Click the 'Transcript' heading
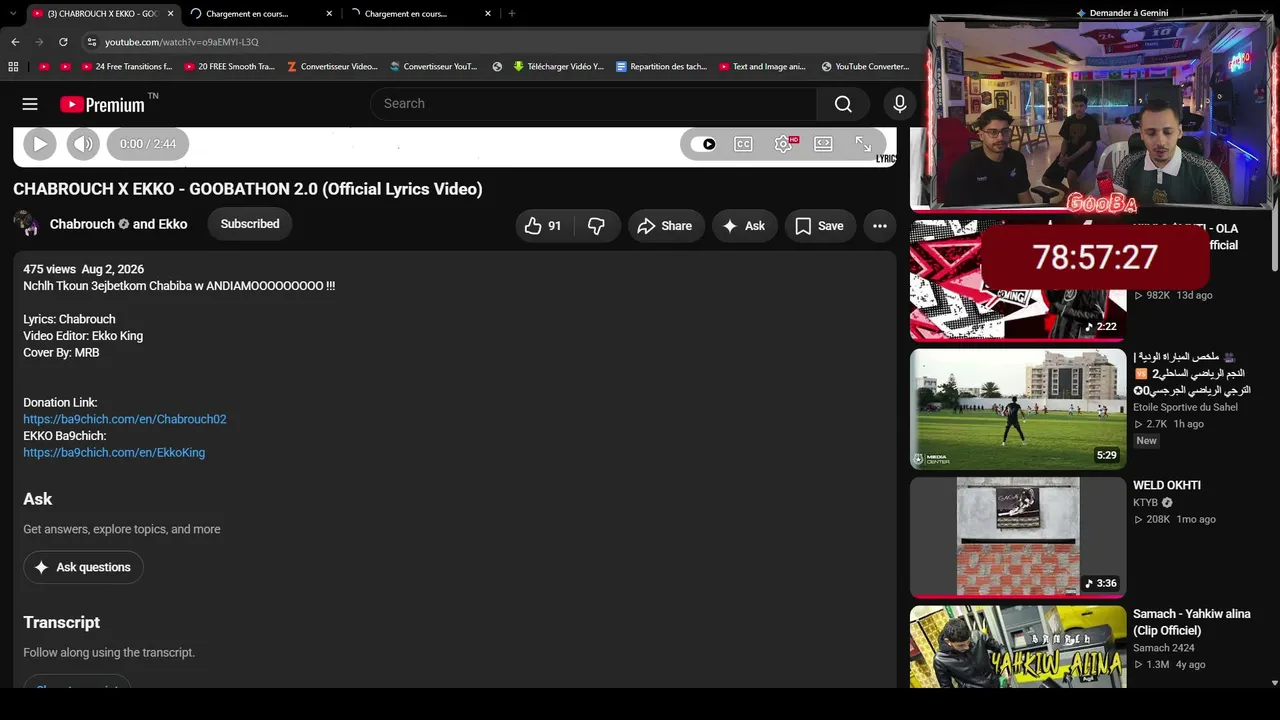The width and height of the screenshot is (1280, 720). coord(62,622)
